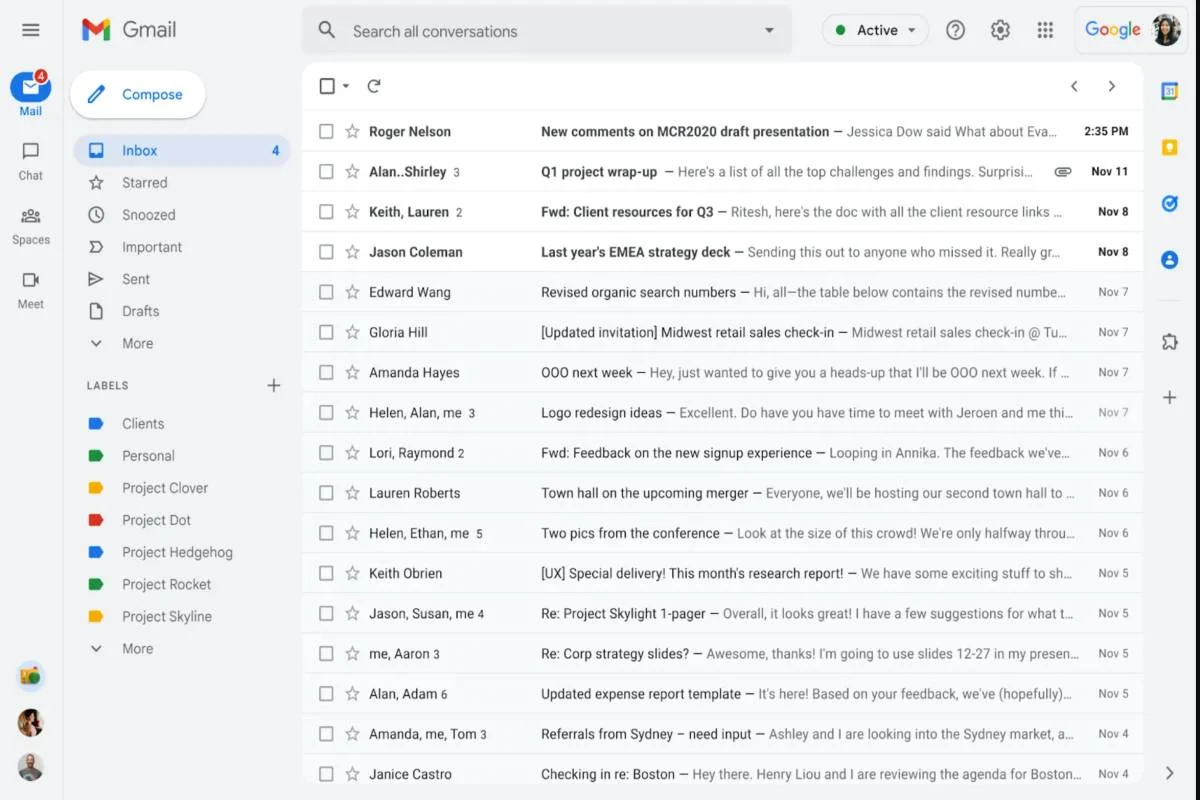The height and width of the screenshot is (800, 1200).
Task: Star the Keith Obrien email
Action: point(352,573)
